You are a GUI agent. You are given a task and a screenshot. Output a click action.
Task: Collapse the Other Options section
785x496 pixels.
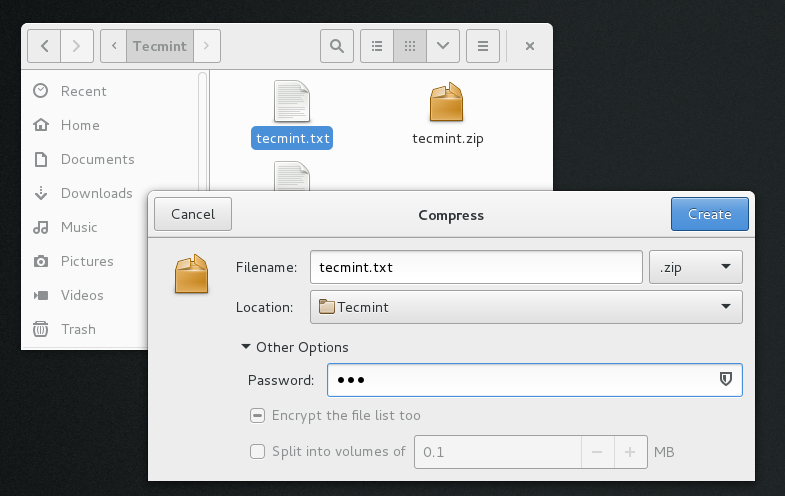click(246, 348)
